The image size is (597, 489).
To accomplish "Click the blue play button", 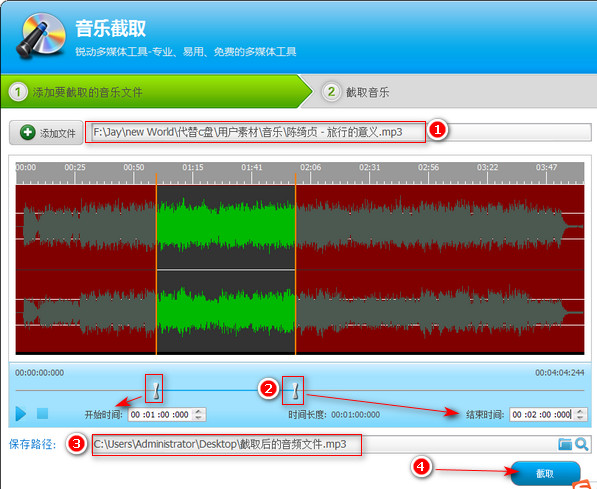I will 21,414.
